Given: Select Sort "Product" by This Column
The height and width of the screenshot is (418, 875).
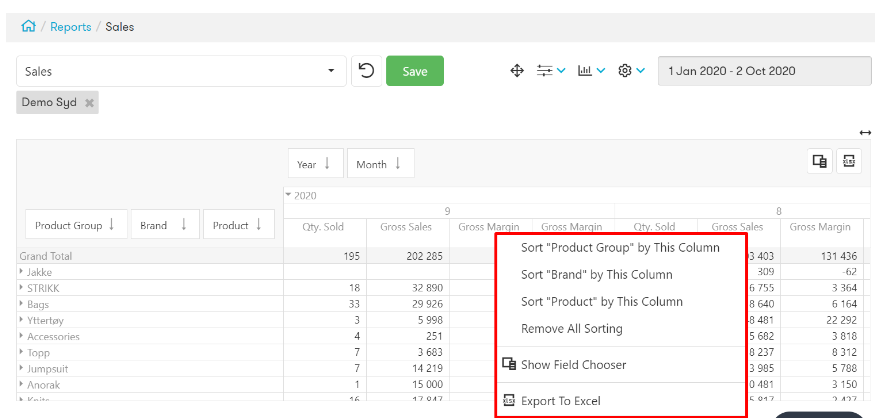Looking at the screenshot, I should (x=621, y=301).
